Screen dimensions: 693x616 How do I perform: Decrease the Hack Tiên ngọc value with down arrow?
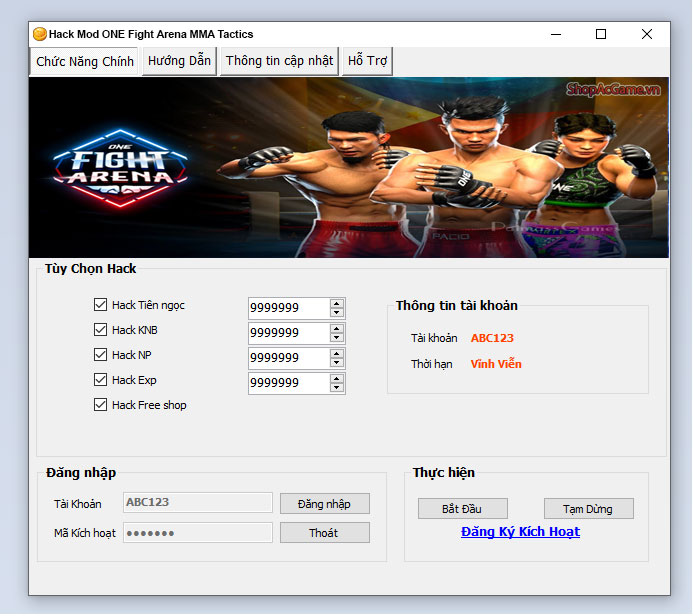[x=337, y=312]
